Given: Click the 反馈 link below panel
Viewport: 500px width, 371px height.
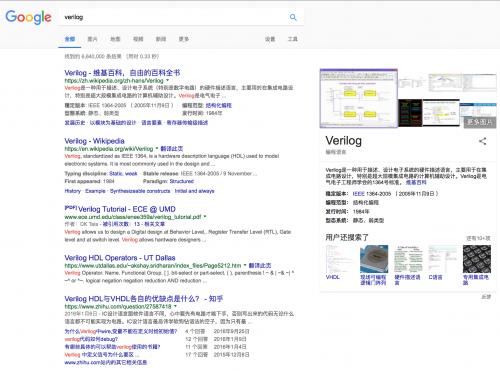Looking at the screenshot, I should pos(486,297).
